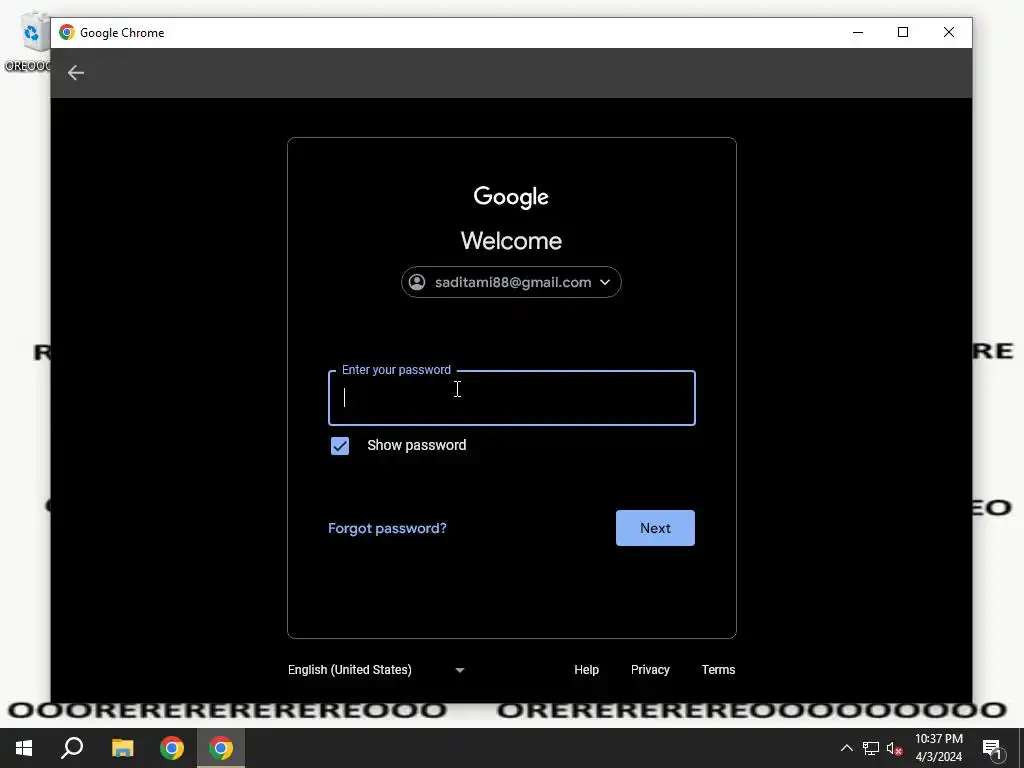Select the active Chrome window taskbar icon
This screenshot has height=768, width=1024.
221,748
